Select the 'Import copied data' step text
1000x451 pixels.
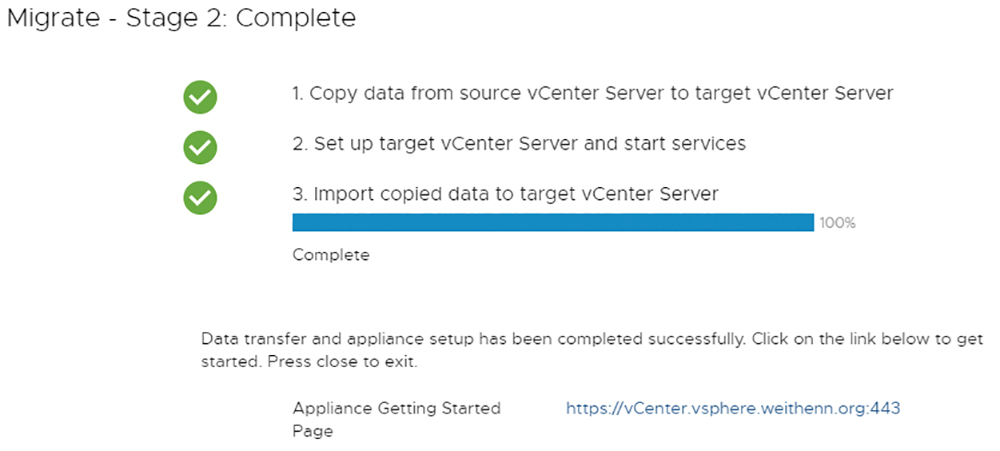tap(505, 193)
